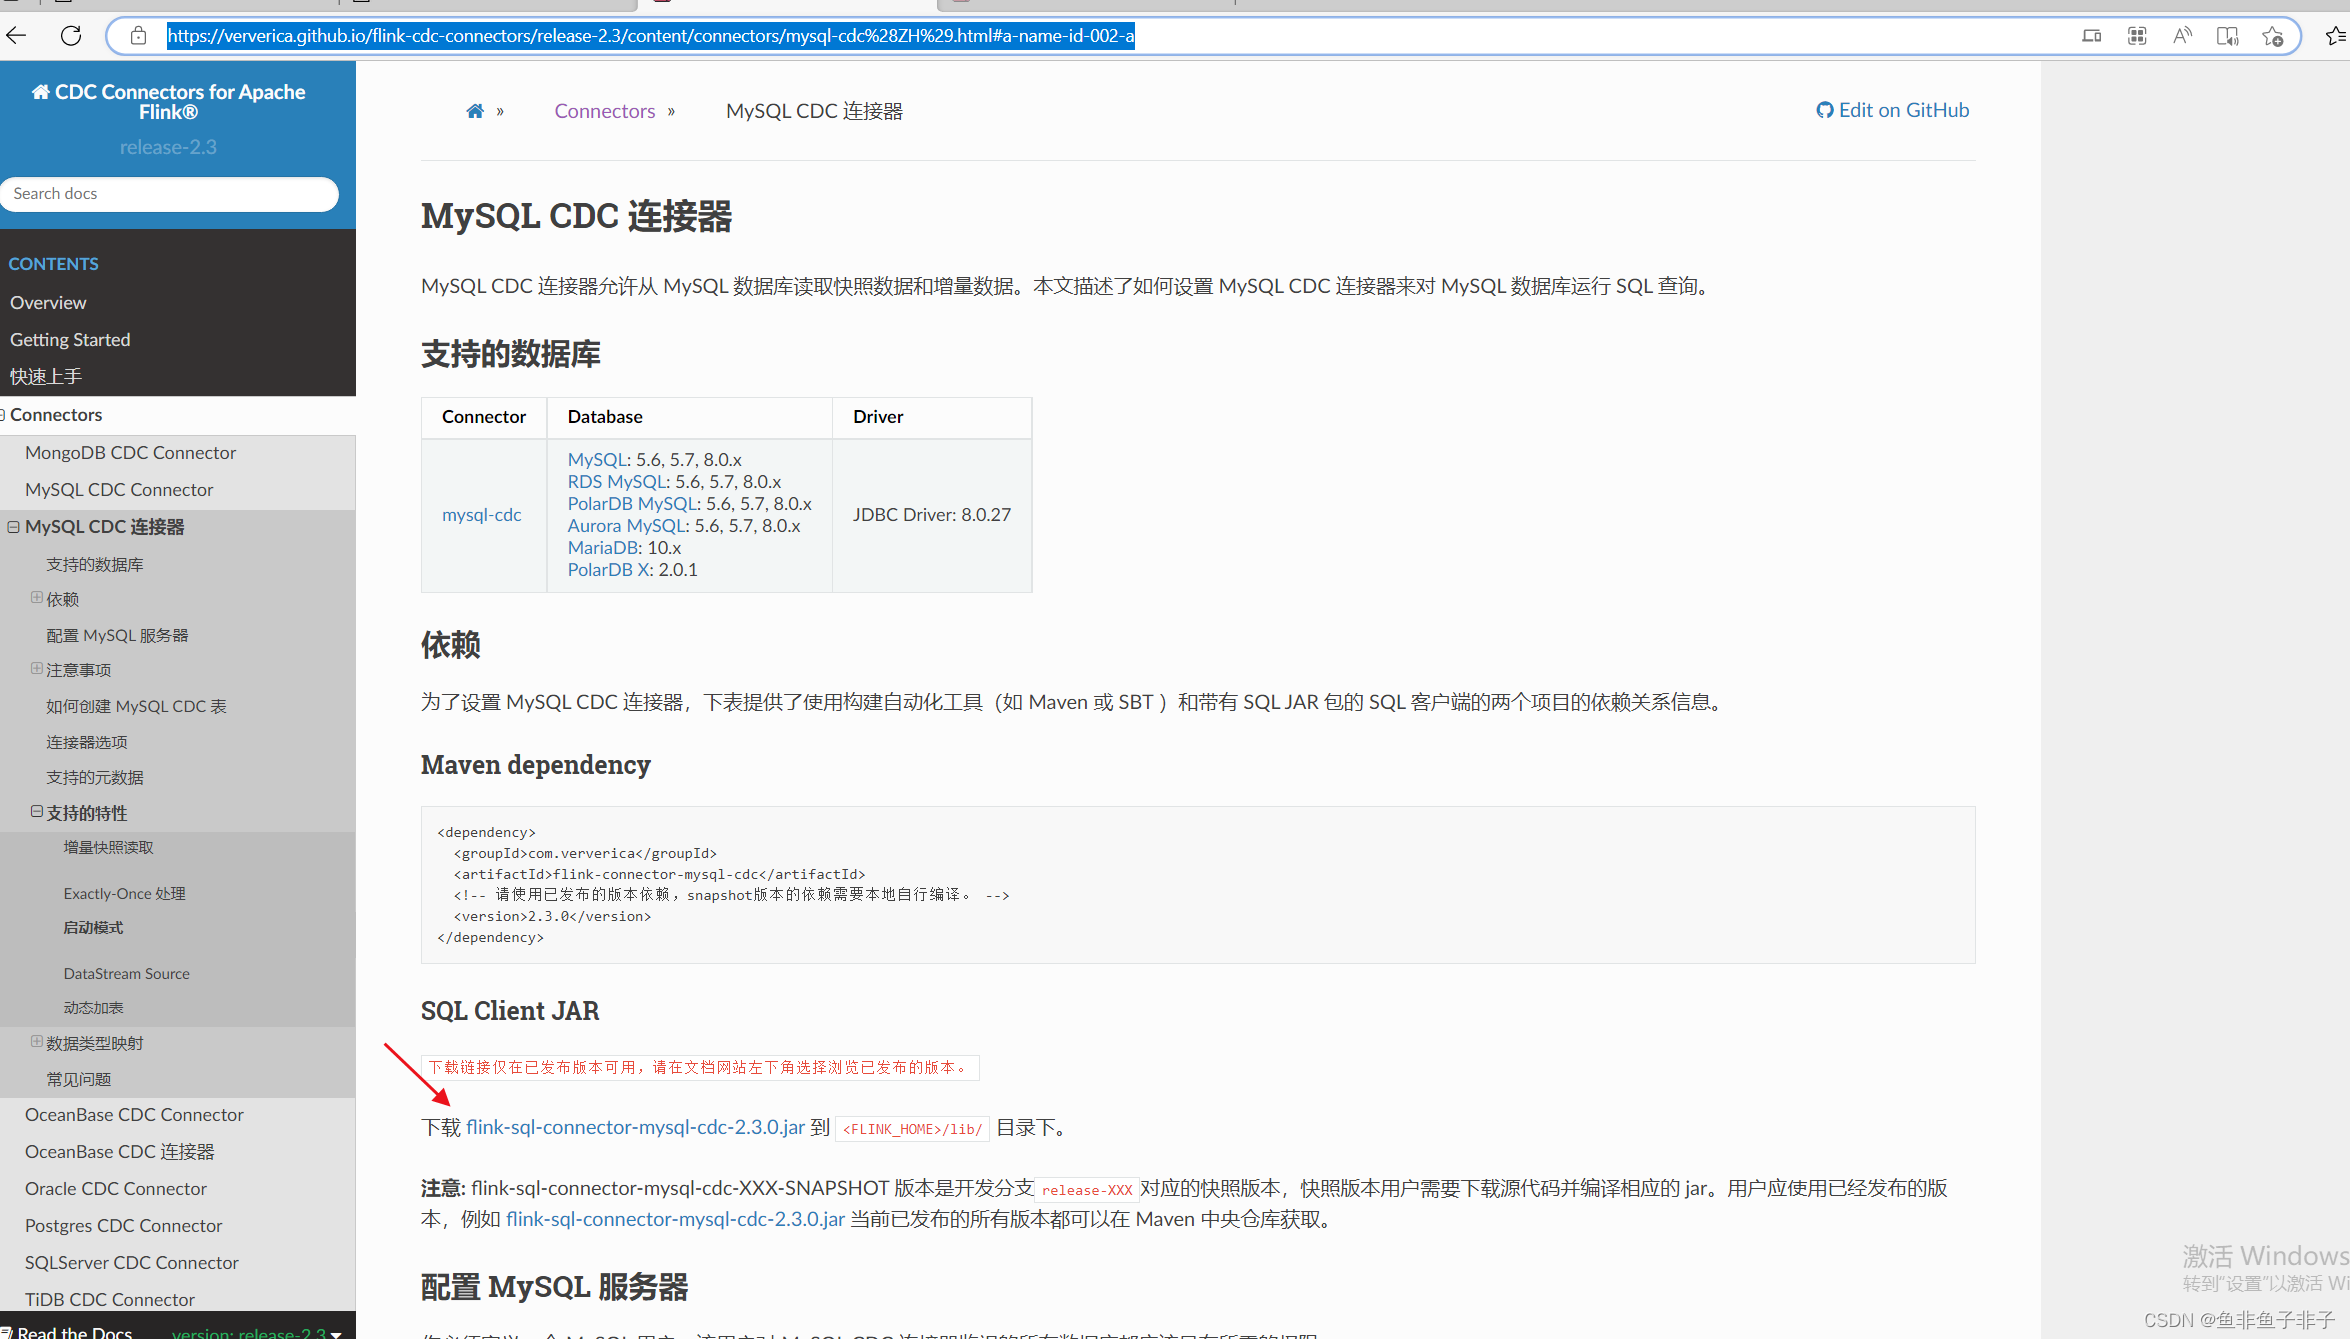Open OceanBase CDC 连接器 page
This screenshot has width=2350, height=1339.
click(x=119, y=1151)
